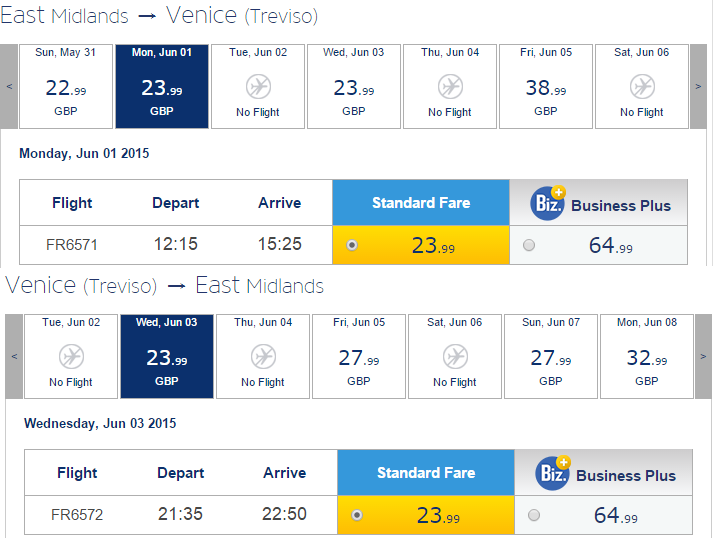
Task: Show earlier outbound dates with left arrow
Action: pyautogui.click(x=9, y=87)
